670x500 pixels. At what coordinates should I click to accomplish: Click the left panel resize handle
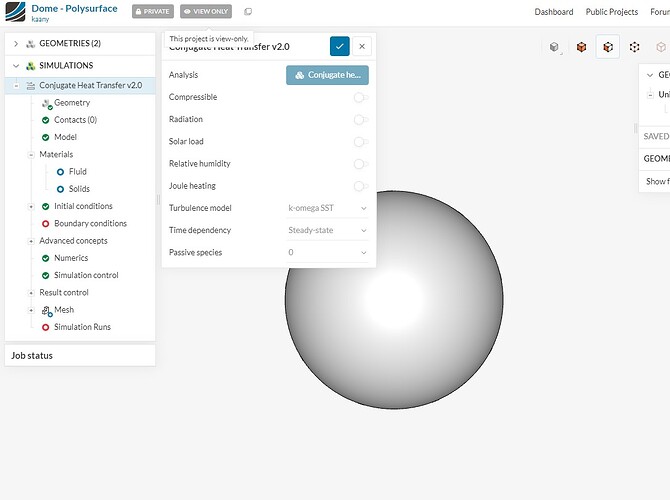pos(159,200)
